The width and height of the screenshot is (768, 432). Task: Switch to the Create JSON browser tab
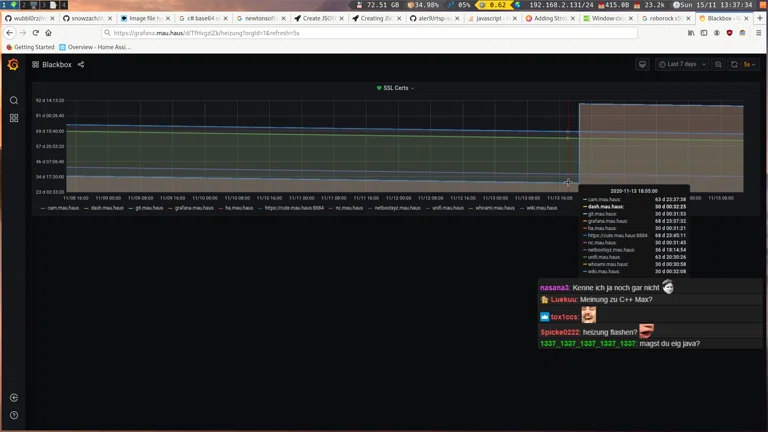(x=319, y=18)
